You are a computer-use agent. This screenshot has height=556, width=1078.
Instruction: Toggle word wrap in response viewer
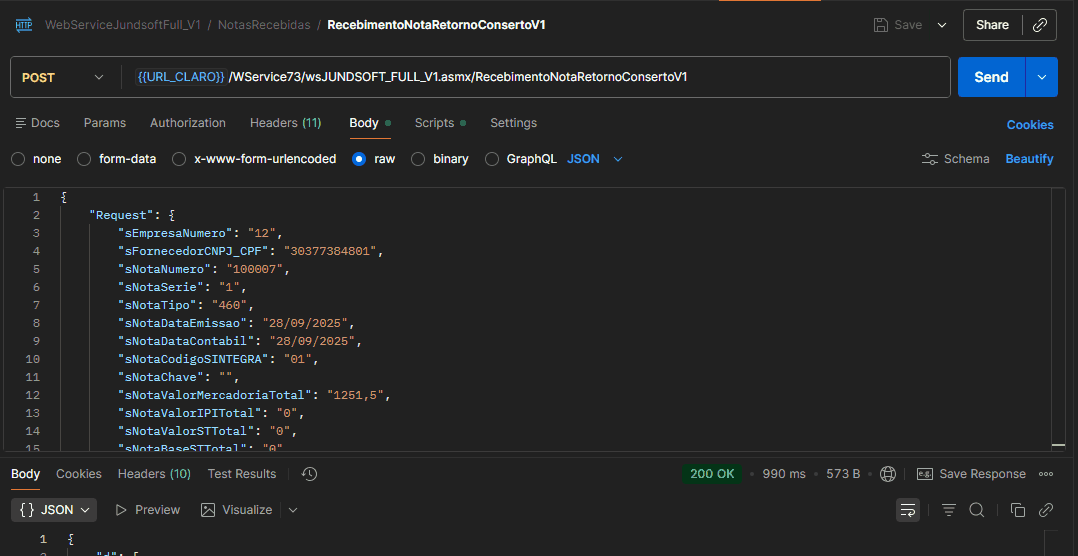click(x=908, y=510)
